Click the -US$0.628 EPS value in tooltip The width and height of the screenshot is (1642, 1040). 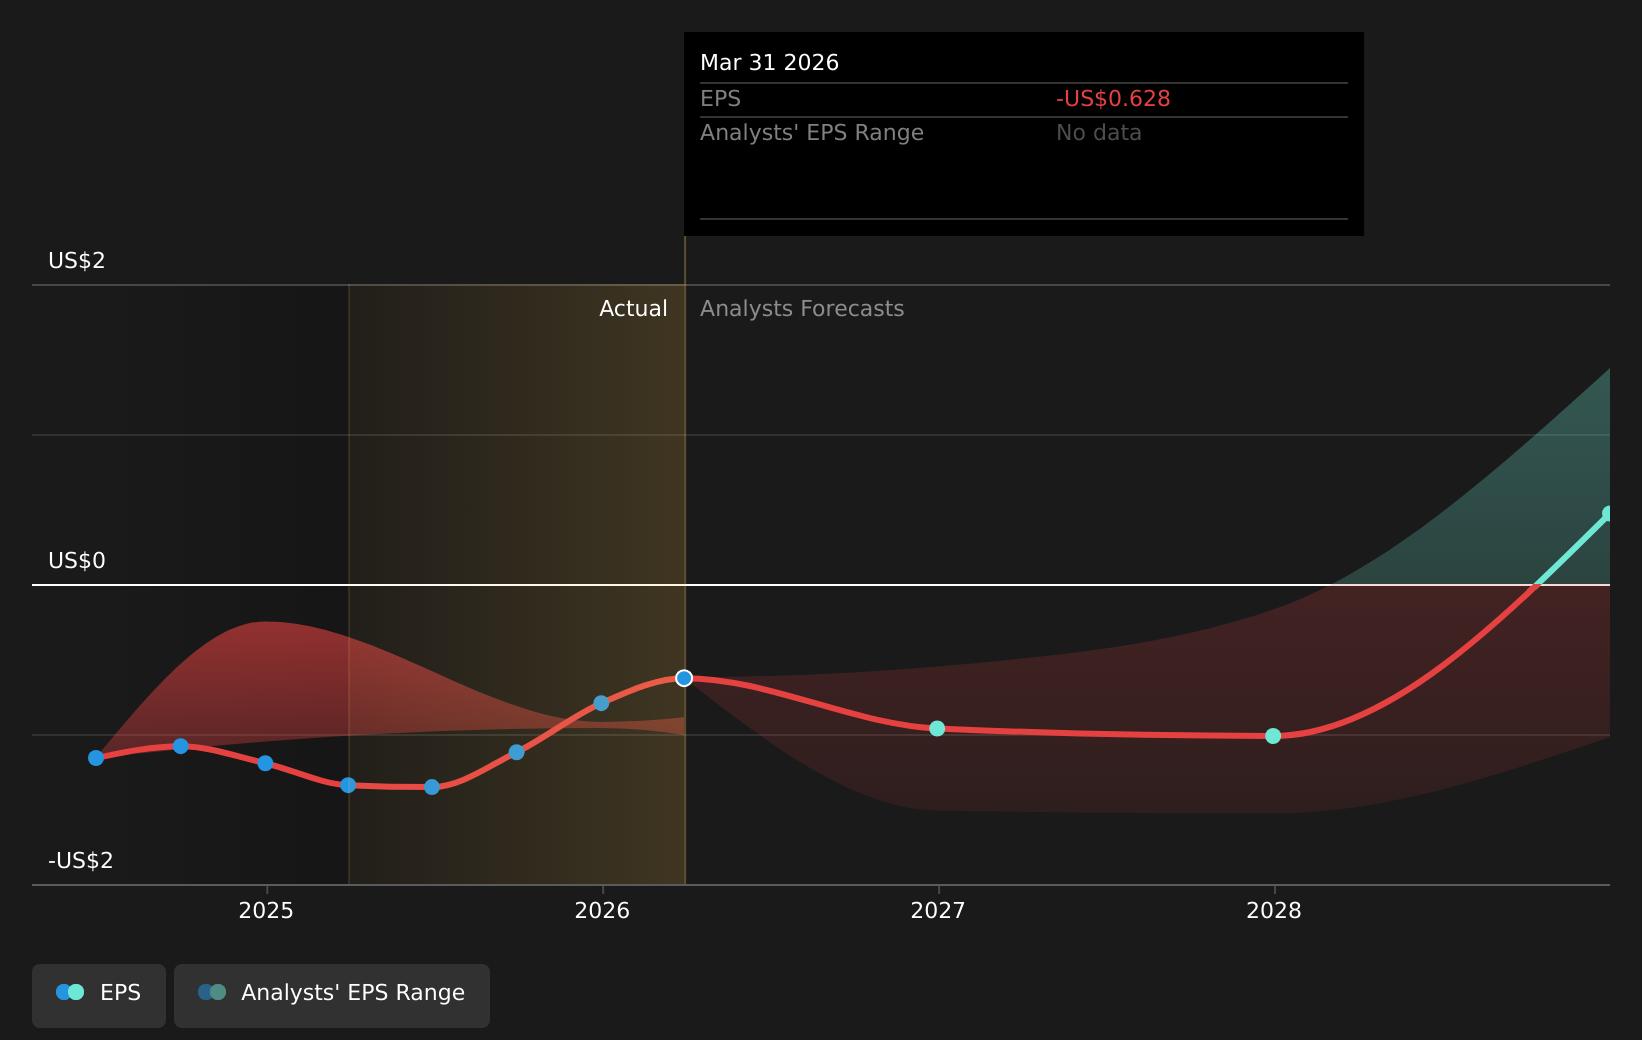click(1113, 99)
